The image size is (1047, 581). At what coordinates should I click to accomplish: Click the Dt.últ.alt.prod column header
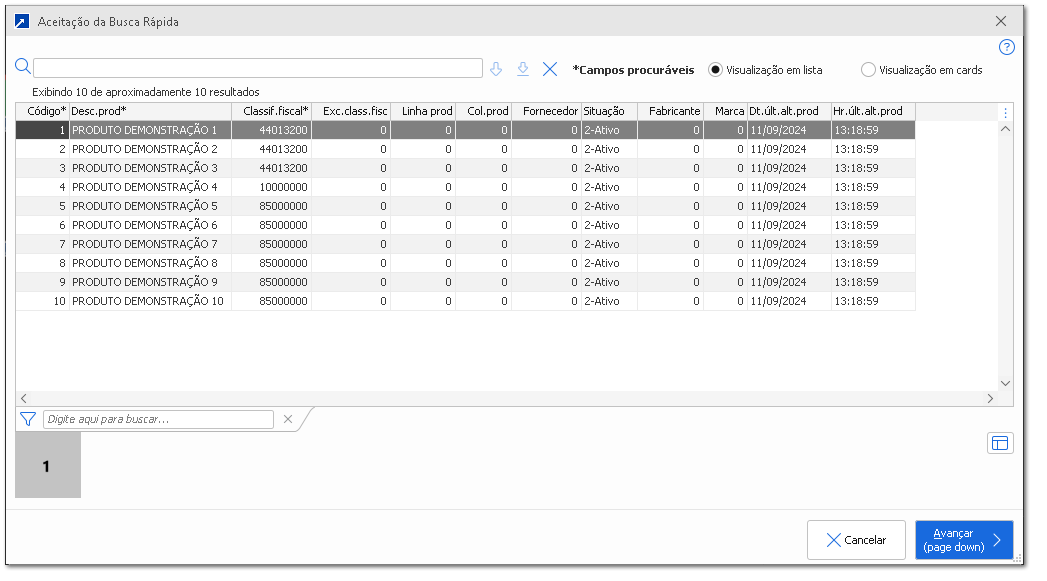[x=789, y=112]
